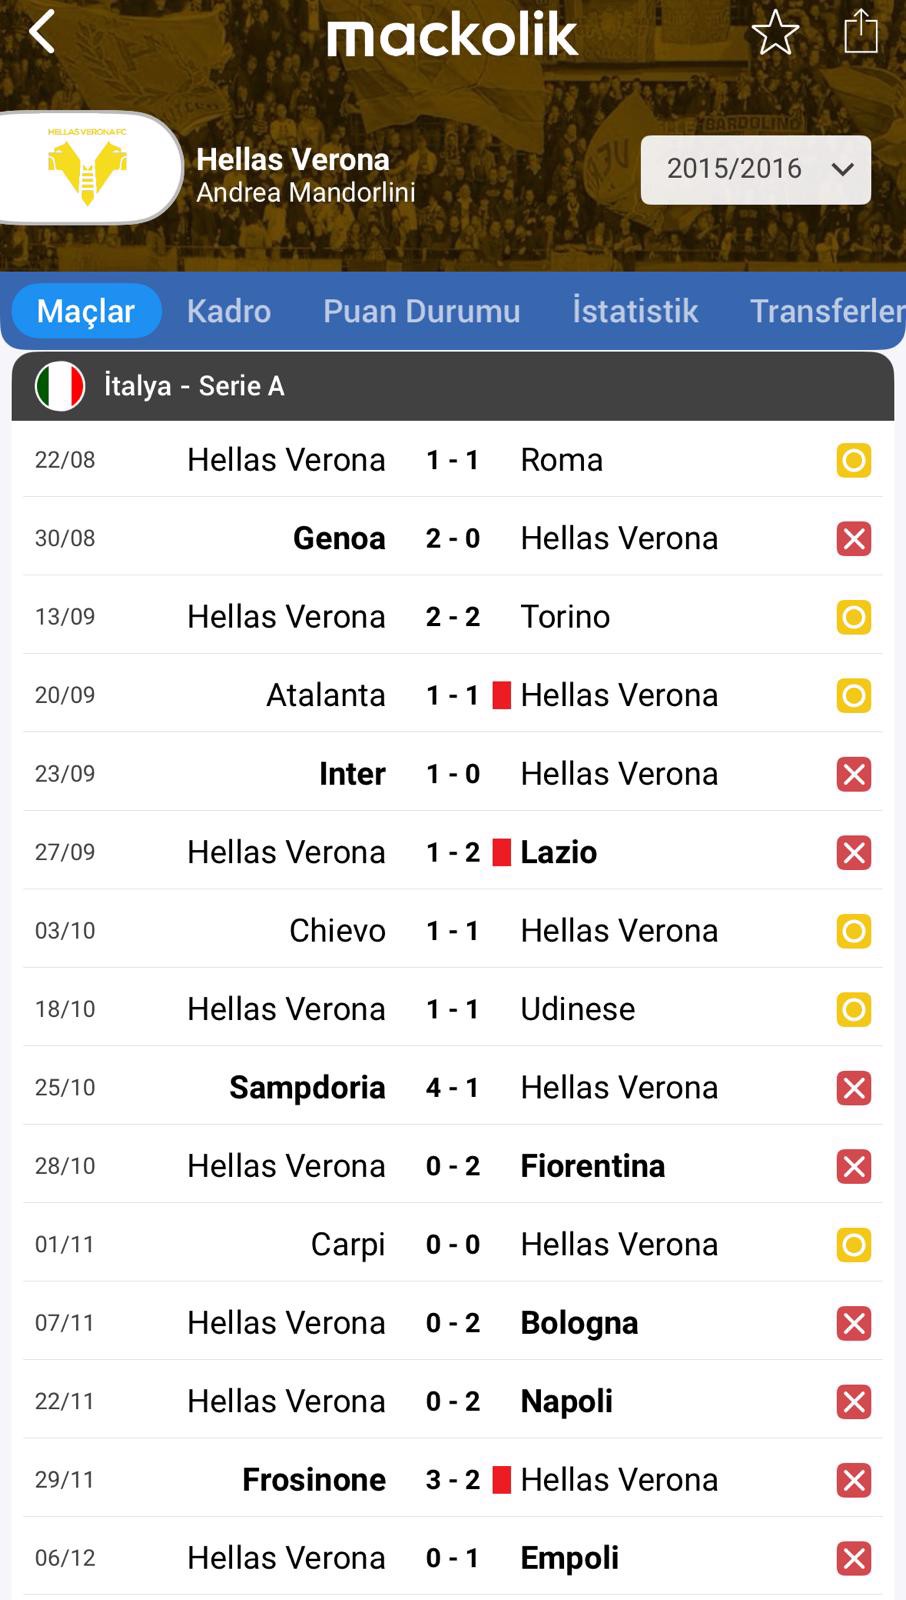Tap the draw icon for Torino match

click(853, 617)
